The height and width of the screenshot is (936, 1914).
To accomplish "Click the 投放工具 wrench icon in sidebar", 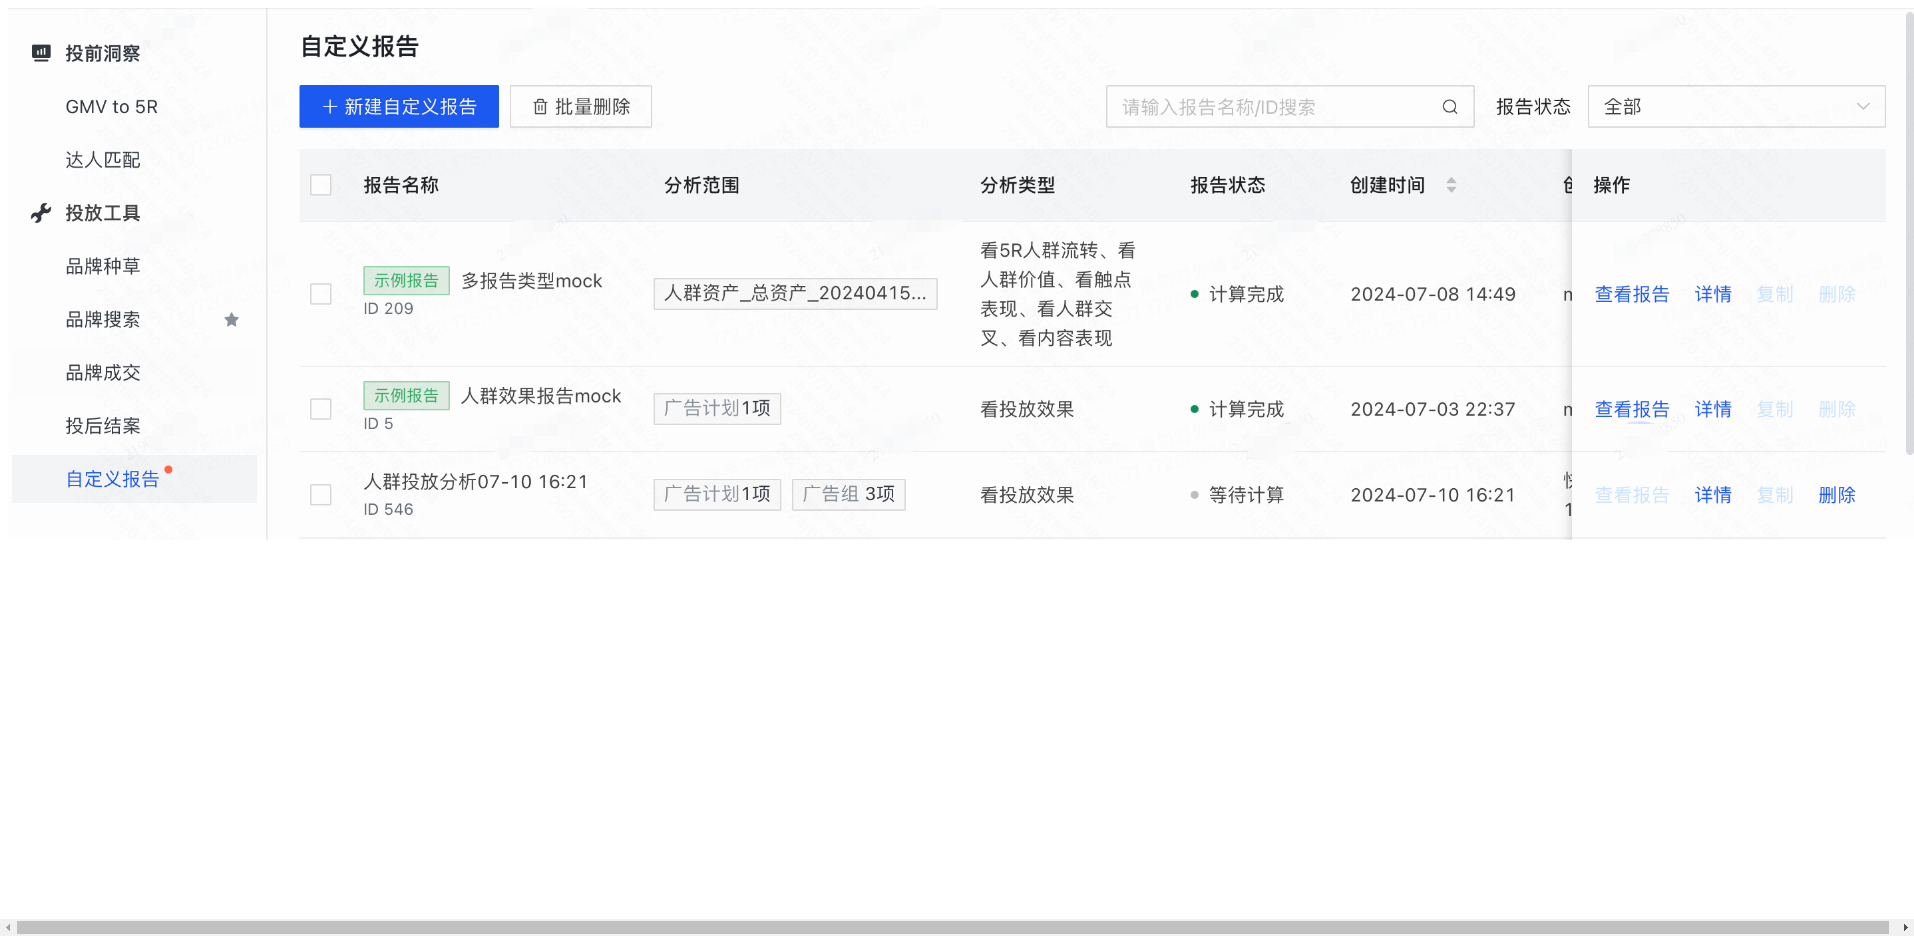I will coord(41,213).
